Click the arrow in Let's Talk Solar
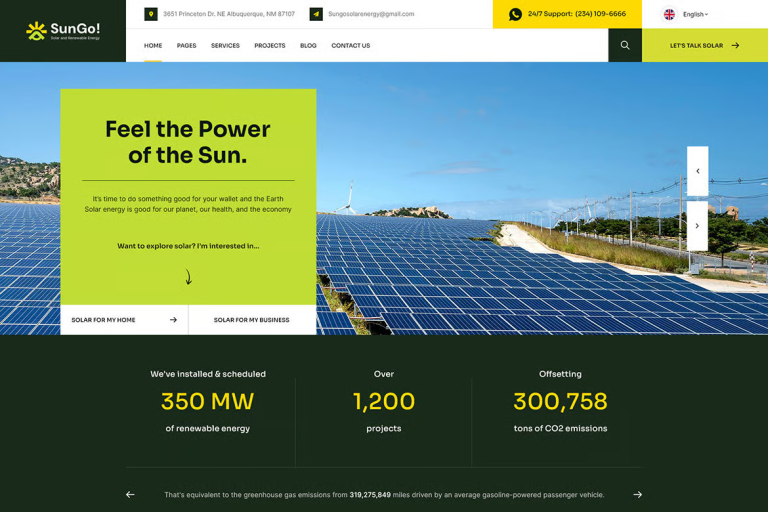 click(735, 46)
